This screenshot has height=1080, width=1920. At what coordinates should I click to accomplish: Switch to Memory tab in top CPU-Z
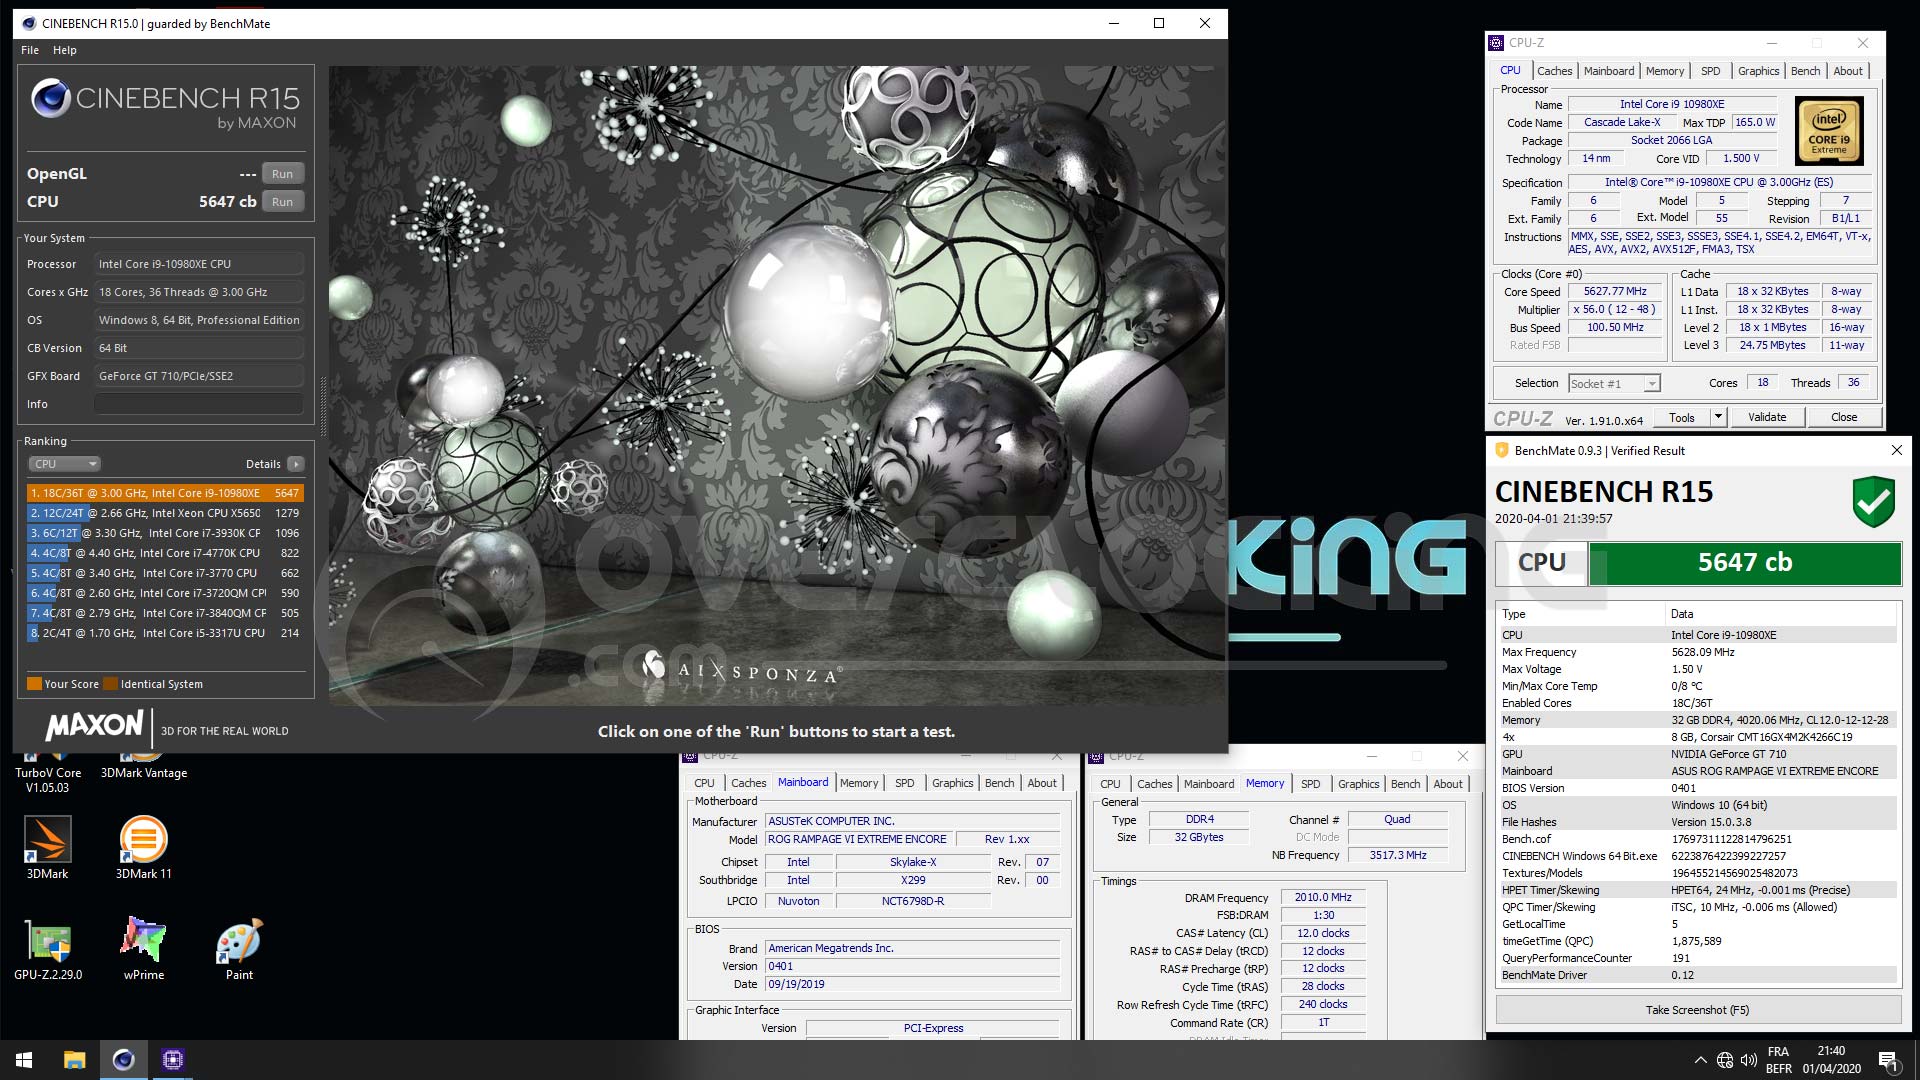pos(1665,71)
